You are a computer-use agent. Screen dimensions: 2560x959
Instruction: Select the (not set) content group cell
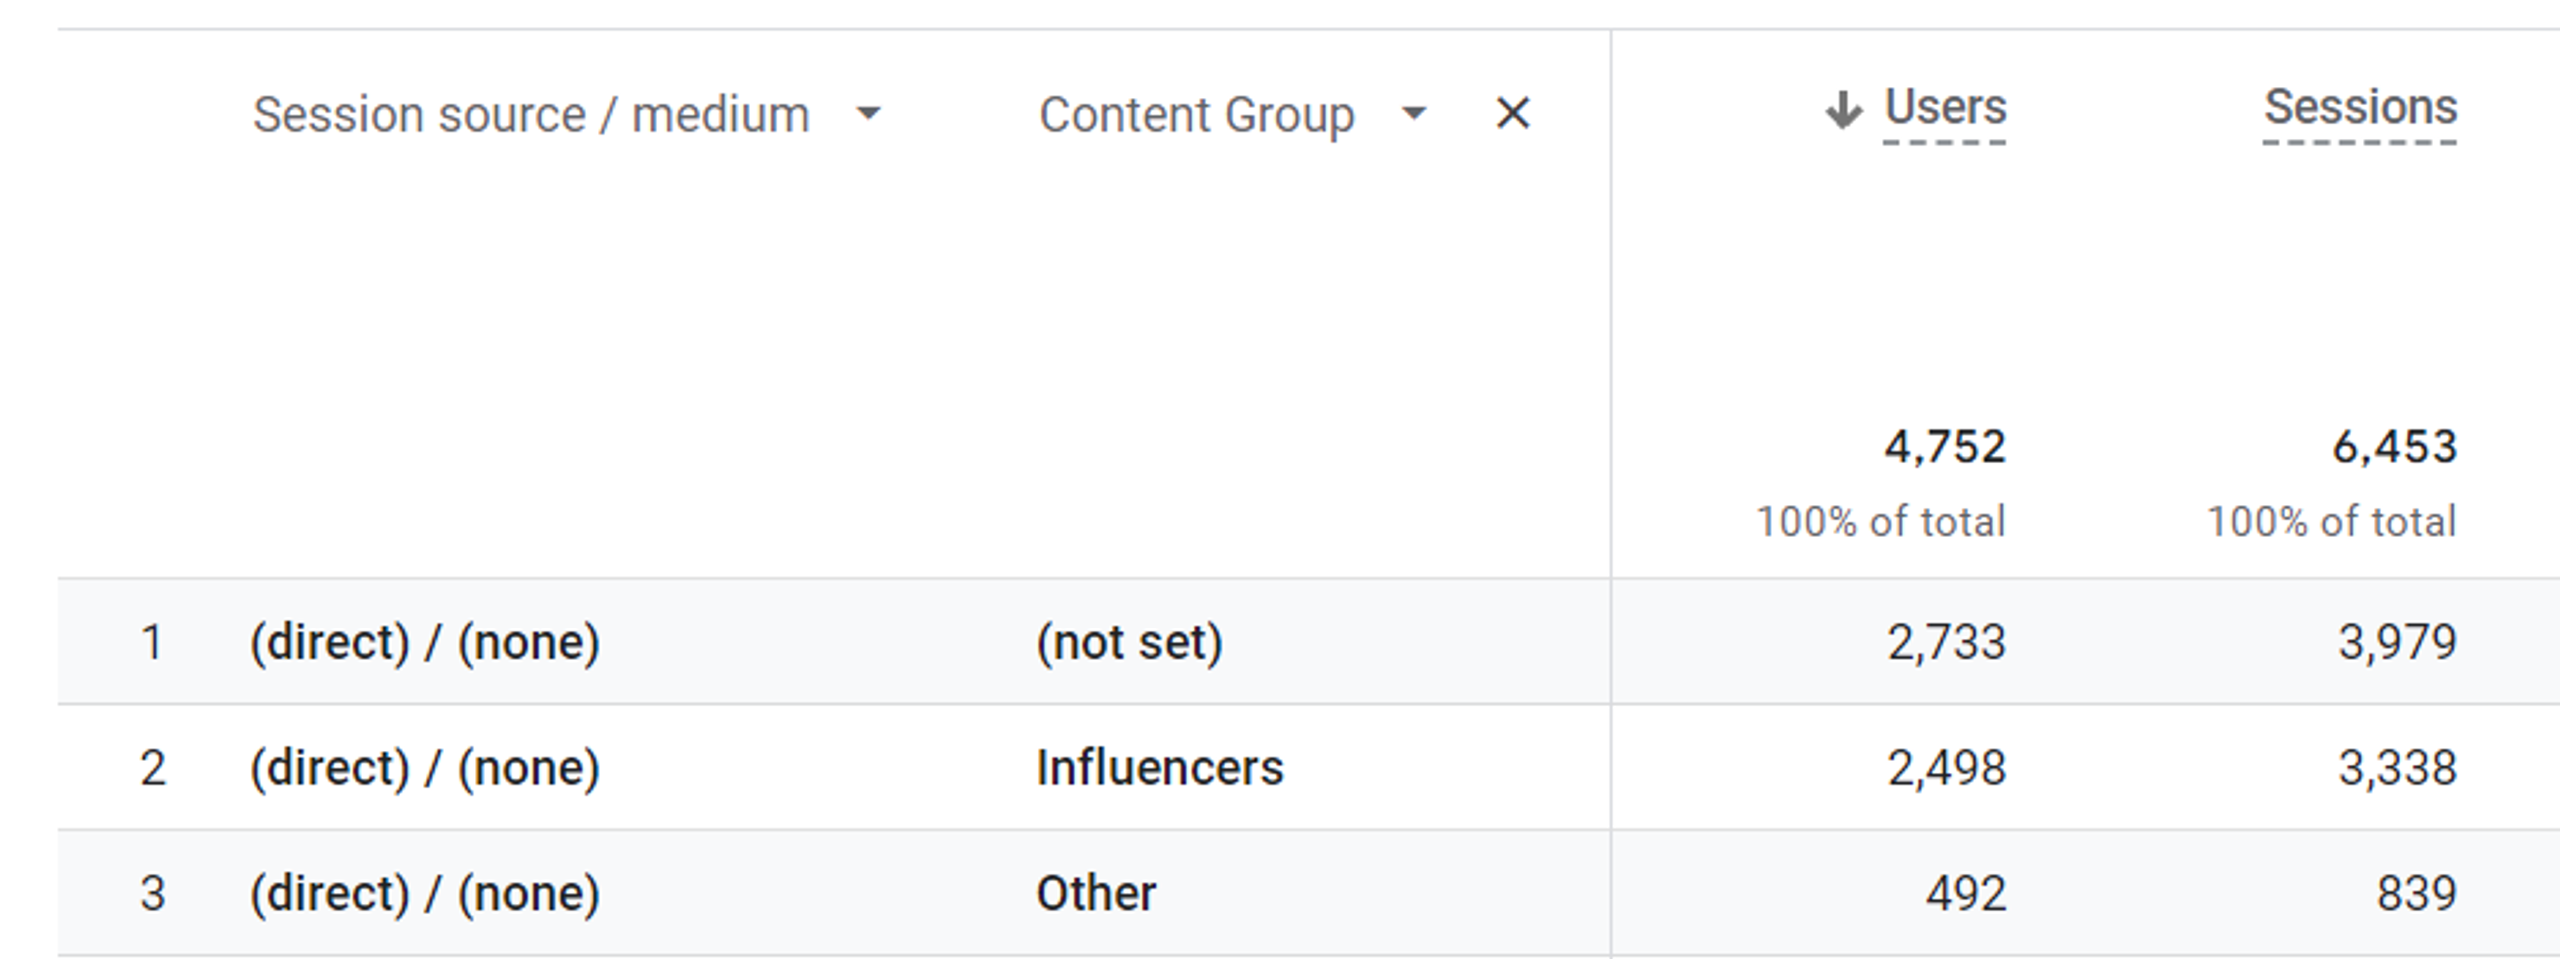pos(1129,642)
